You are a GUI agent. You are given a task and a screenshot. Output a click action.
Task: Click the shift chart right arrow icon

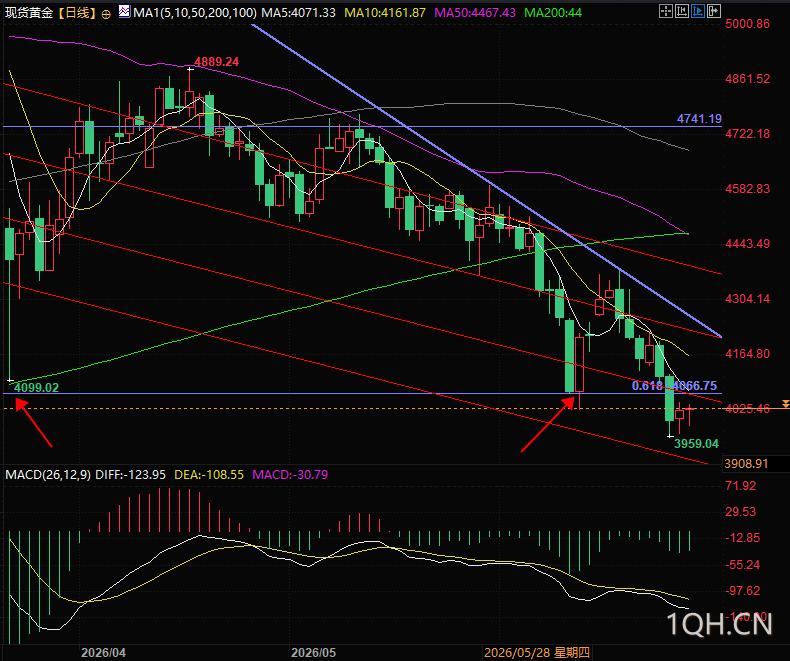[714, 11]
